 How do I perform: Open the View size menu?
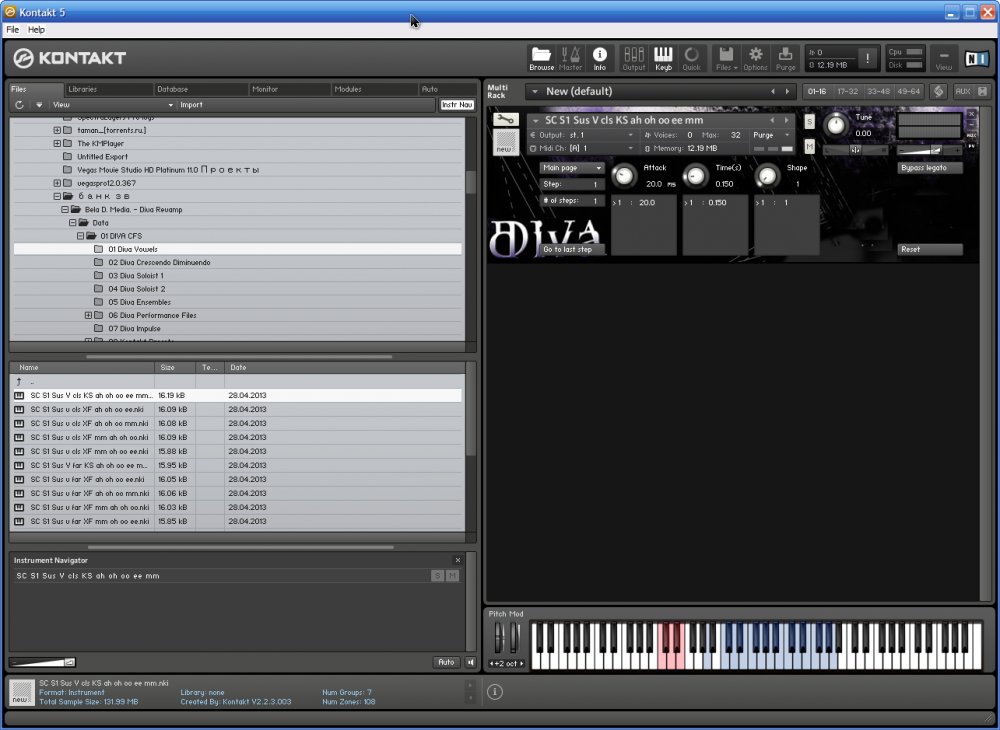944,59
